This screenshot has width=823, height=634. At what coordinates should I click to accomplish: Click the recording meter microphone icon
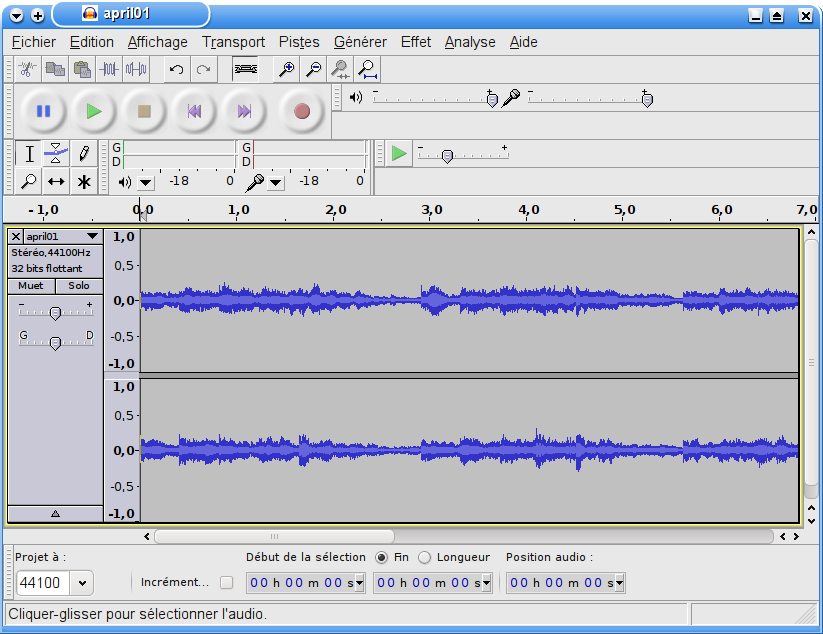pyautogui.click(x=255, y=182)
